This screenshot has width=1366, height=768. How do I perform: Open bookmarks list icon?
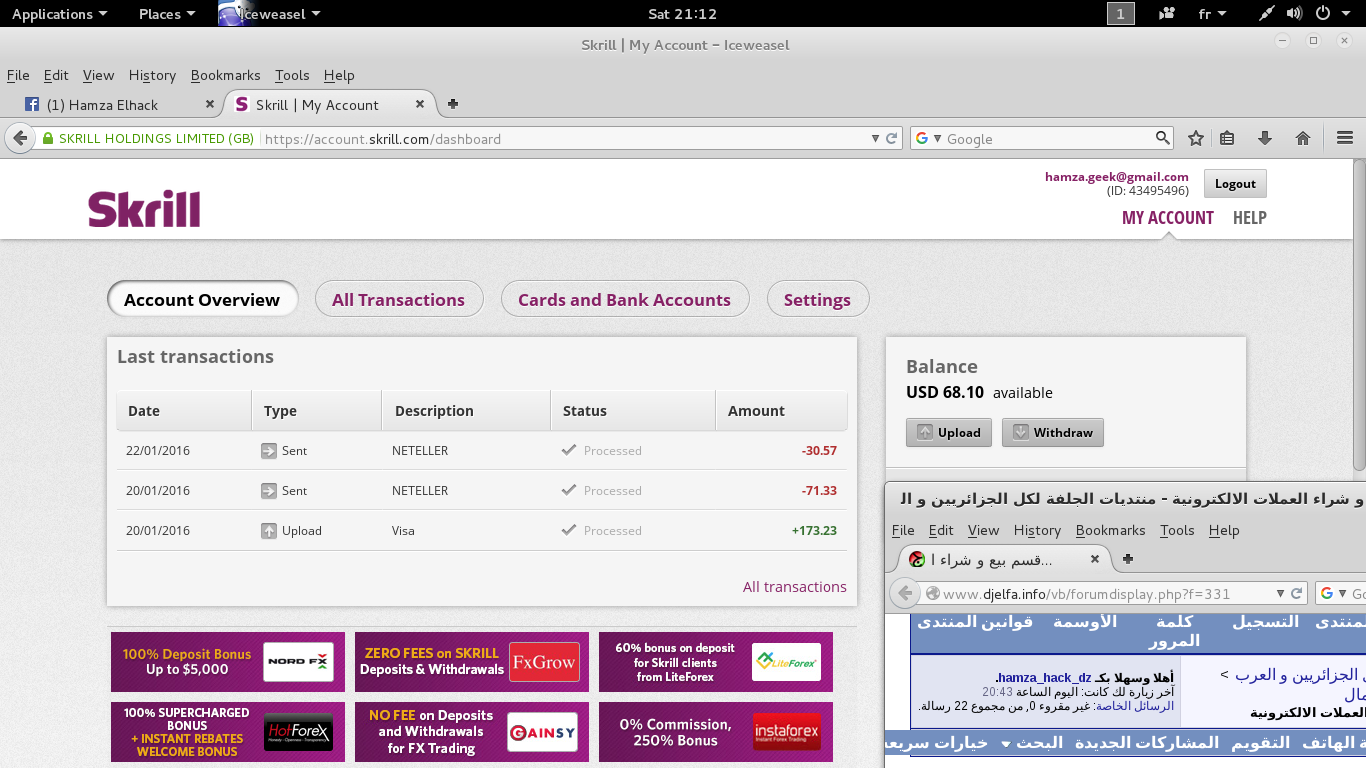point(1227,139)
